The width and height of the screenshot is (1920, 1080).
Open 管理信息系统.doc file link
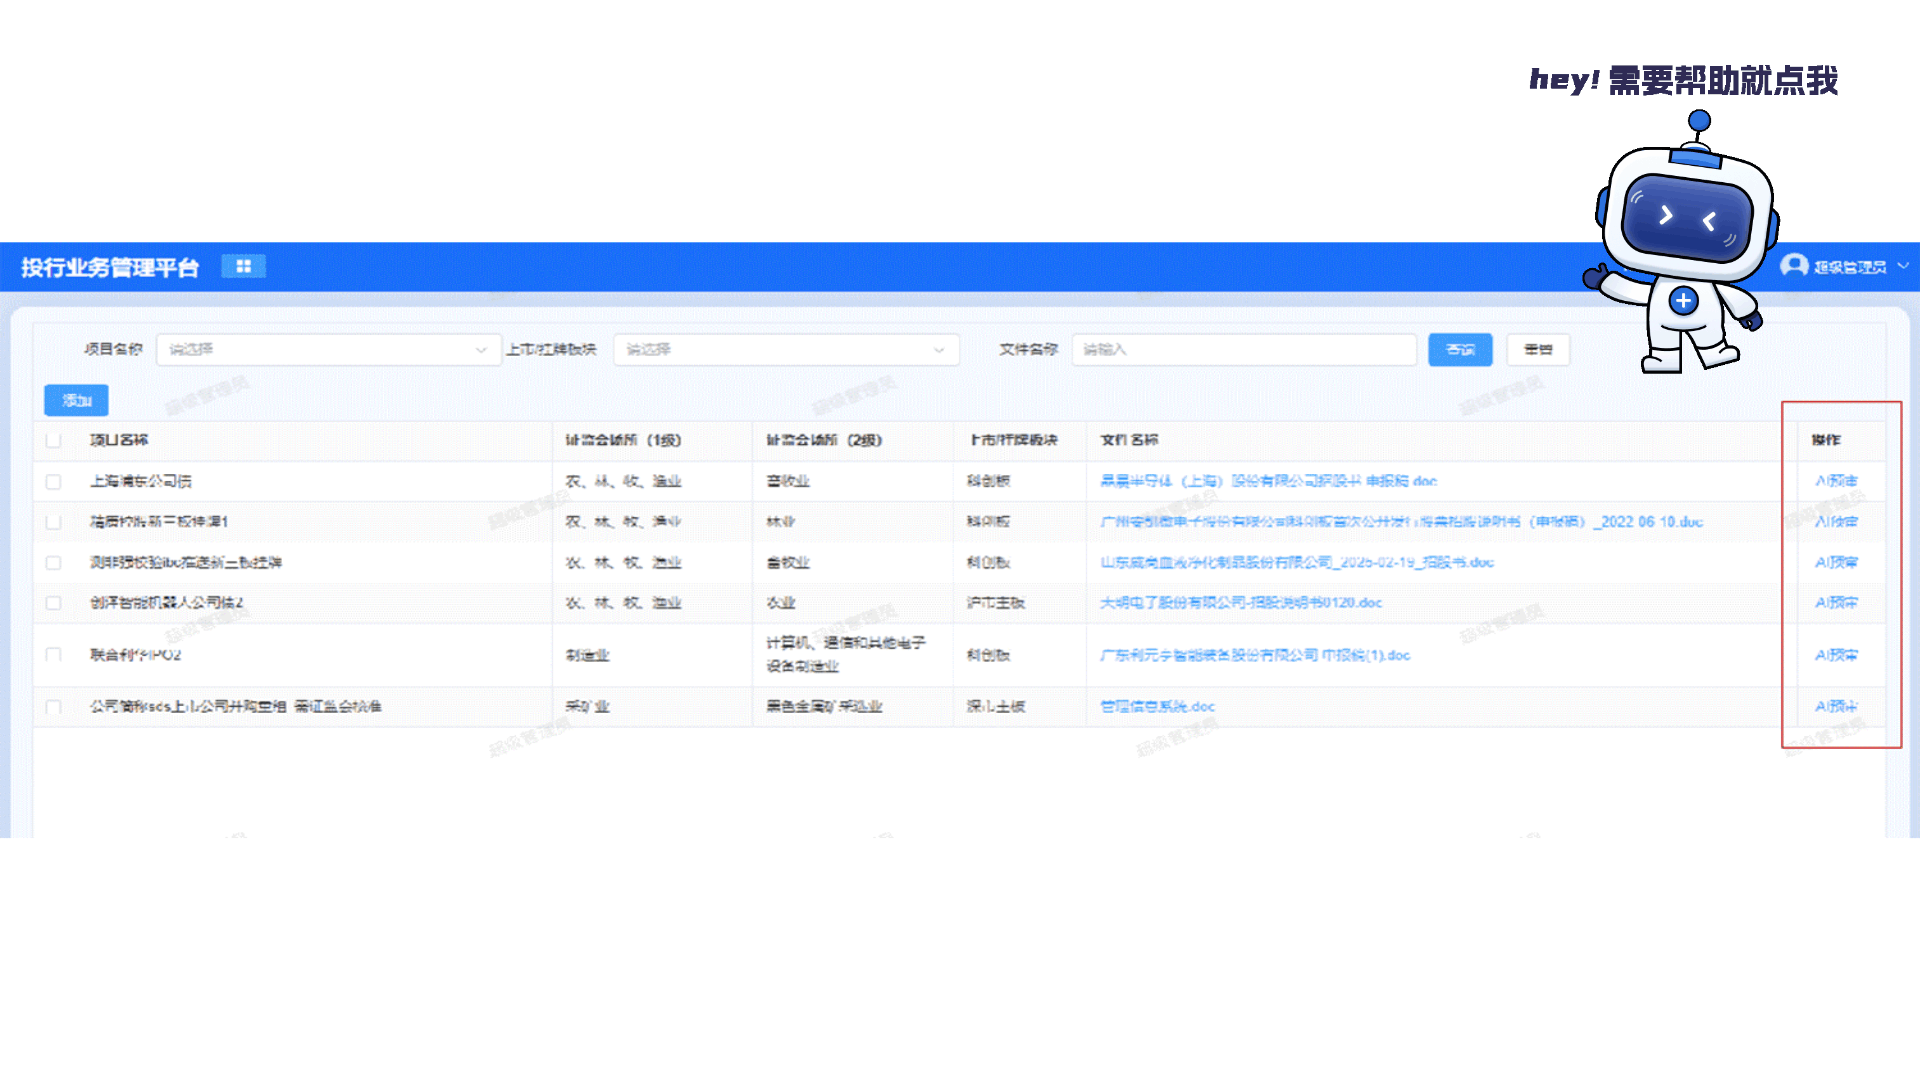pos(1157,706)
